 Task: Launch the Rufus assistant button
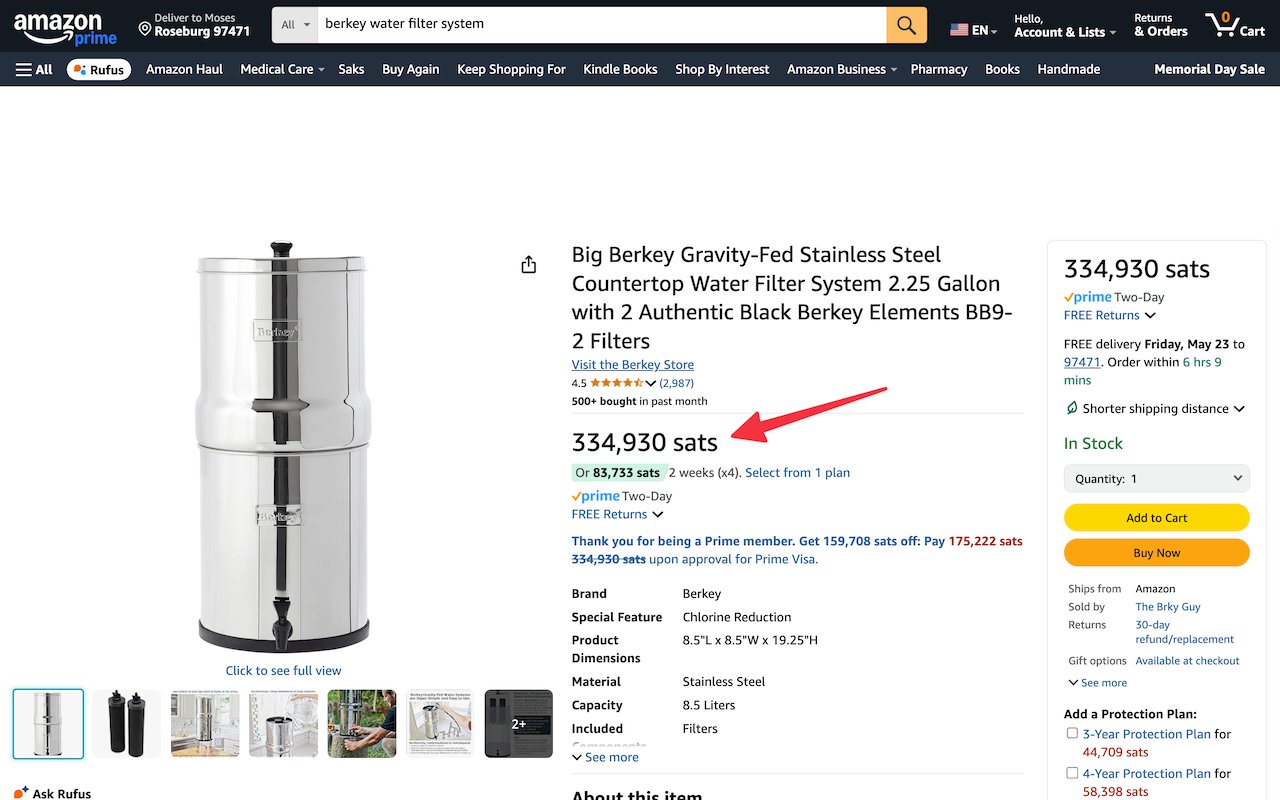click(99, 69)
